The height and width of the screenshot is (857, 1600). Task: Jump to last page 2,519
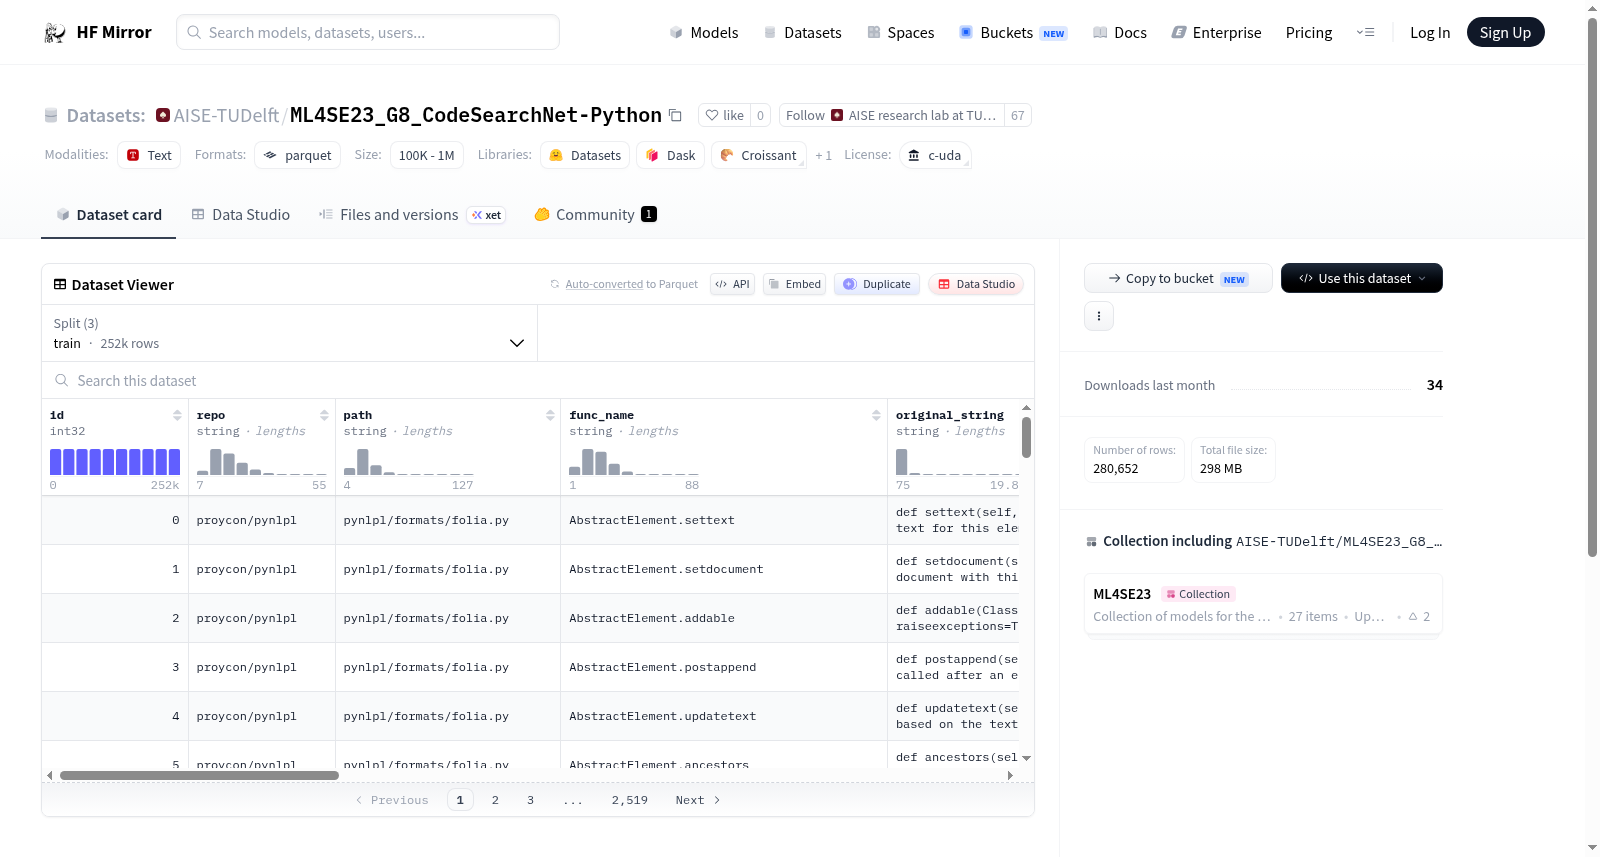click(630, 800)
